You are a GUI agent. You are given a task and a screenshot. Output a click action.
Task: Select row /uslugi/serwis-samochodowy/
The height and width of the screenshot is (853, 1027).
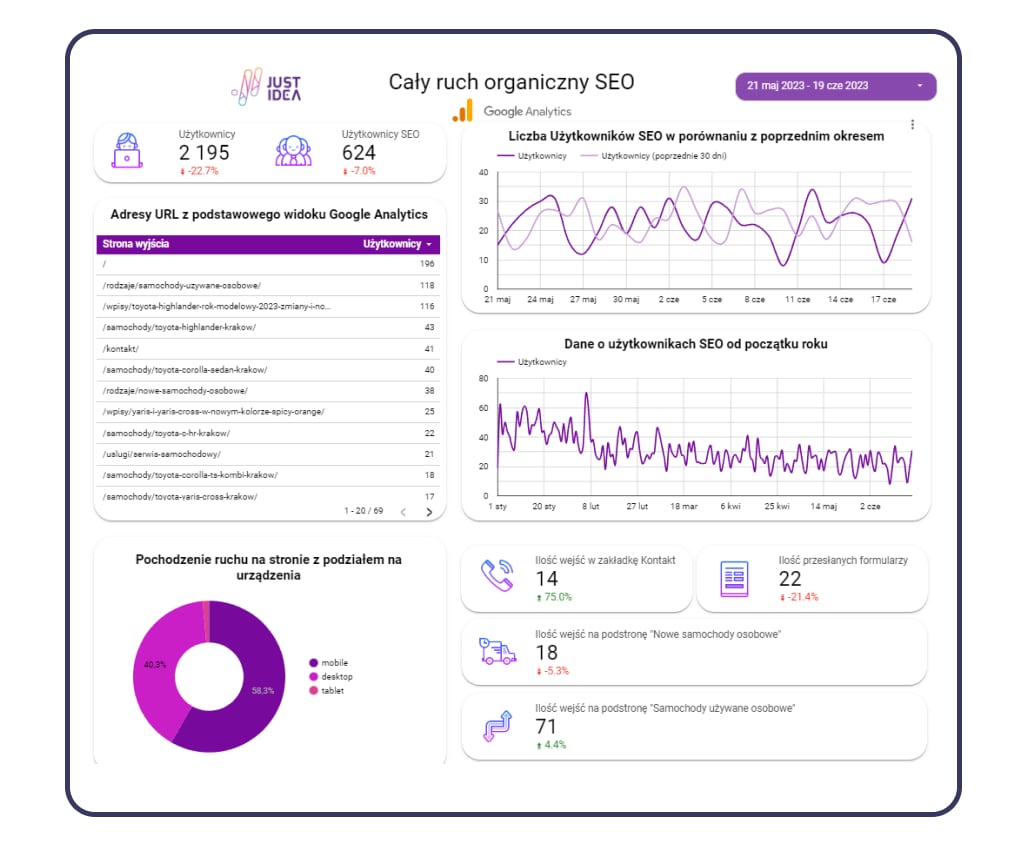click(268, 454)
